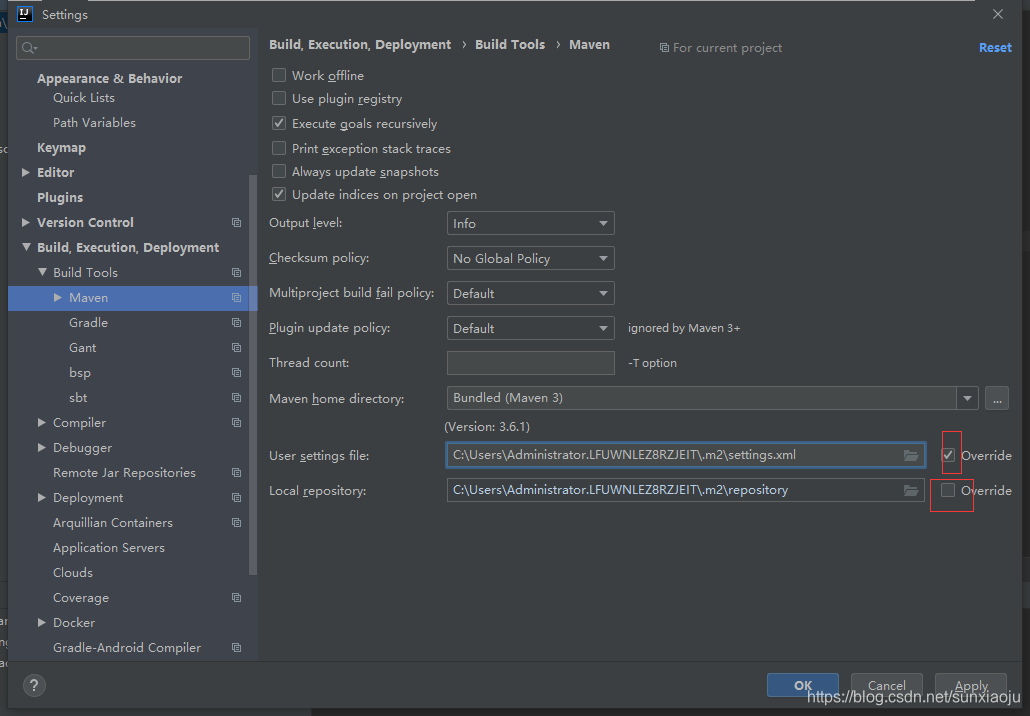Expand the Maven subtree arrow
1030x716 pixels.
point(58,298)
